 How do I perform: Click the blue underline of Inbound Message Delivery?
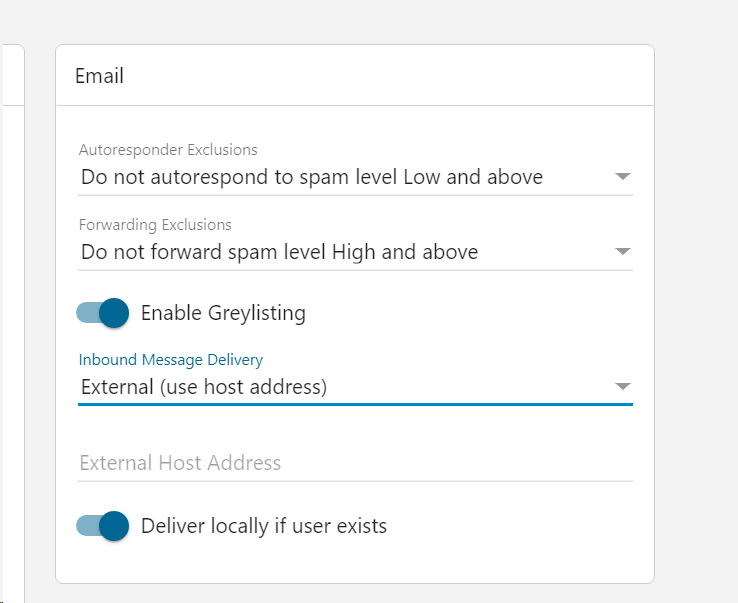tap(355, 404)
